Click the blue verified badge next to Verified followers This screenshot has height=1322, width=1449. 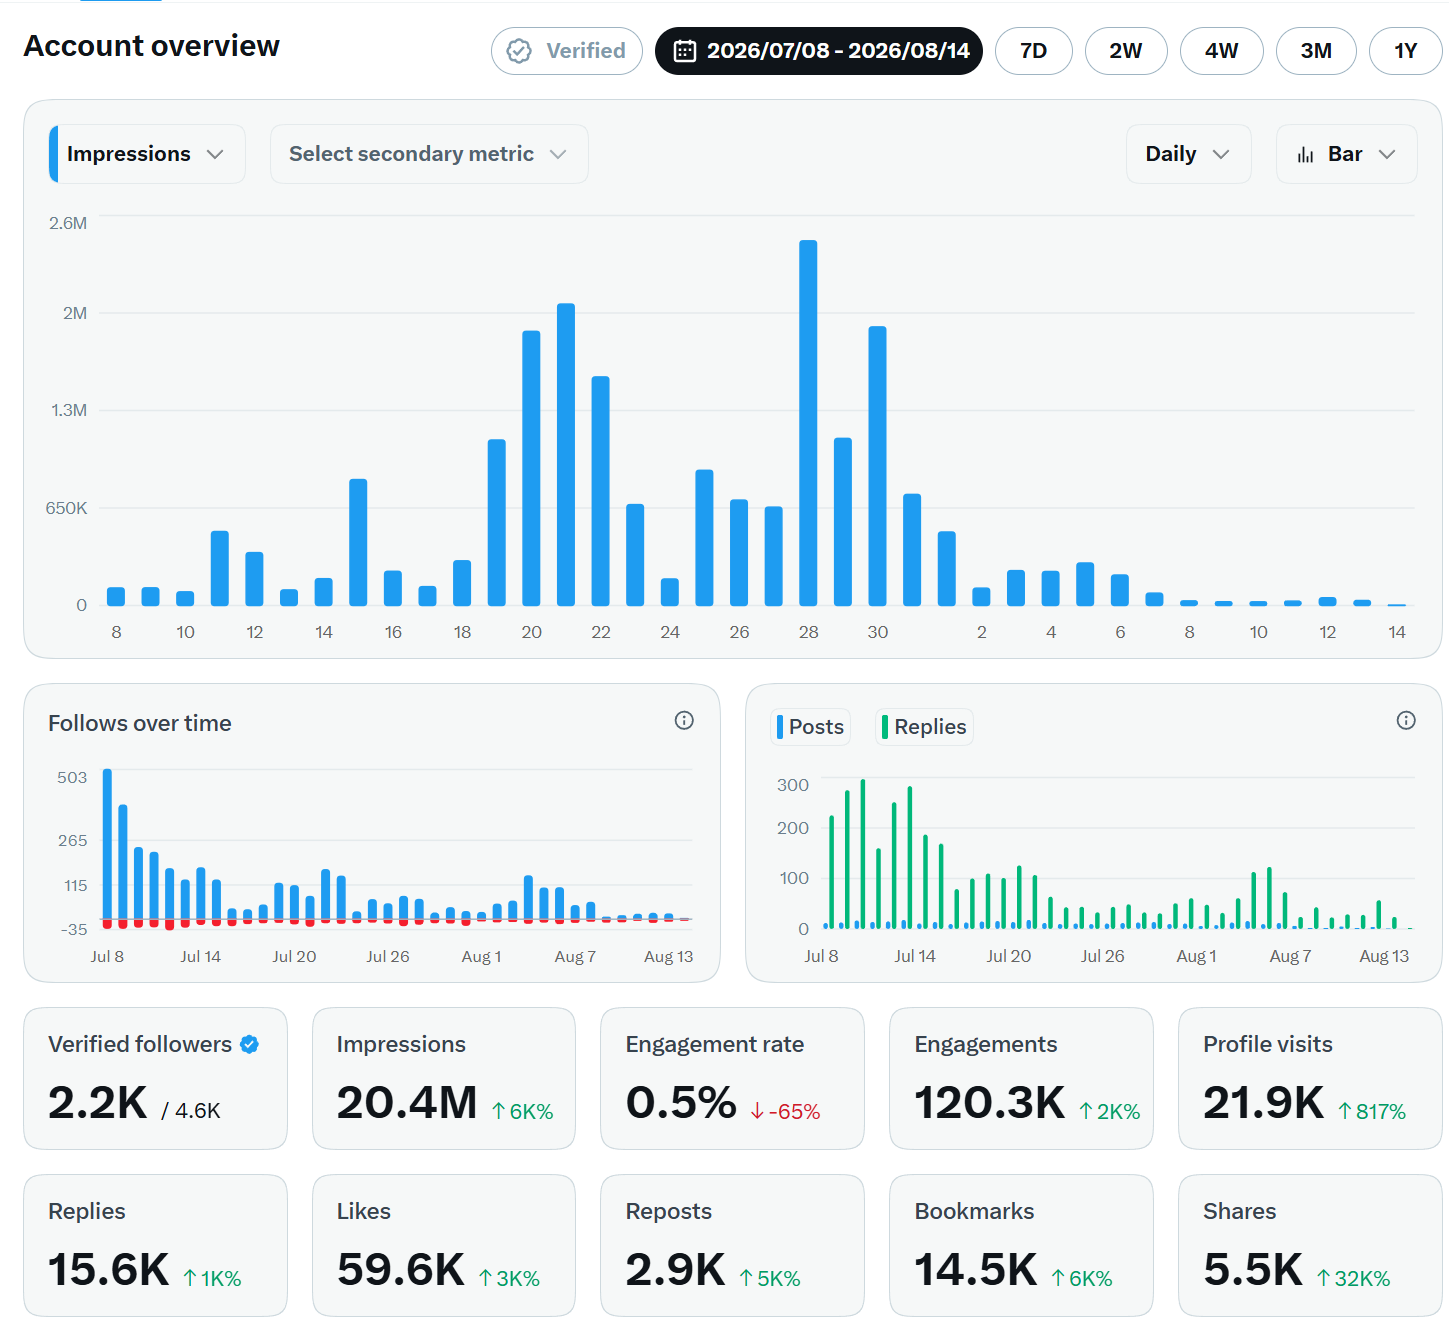[250, 1044]
